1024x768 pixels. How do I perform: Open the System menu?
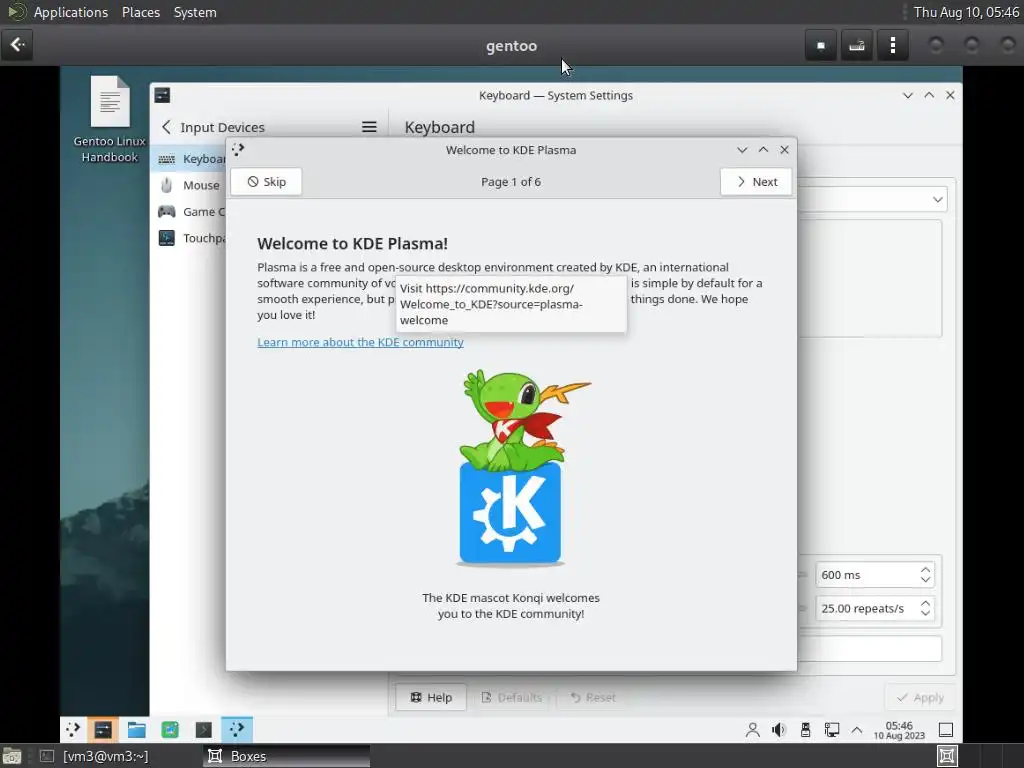coord(195,12)
